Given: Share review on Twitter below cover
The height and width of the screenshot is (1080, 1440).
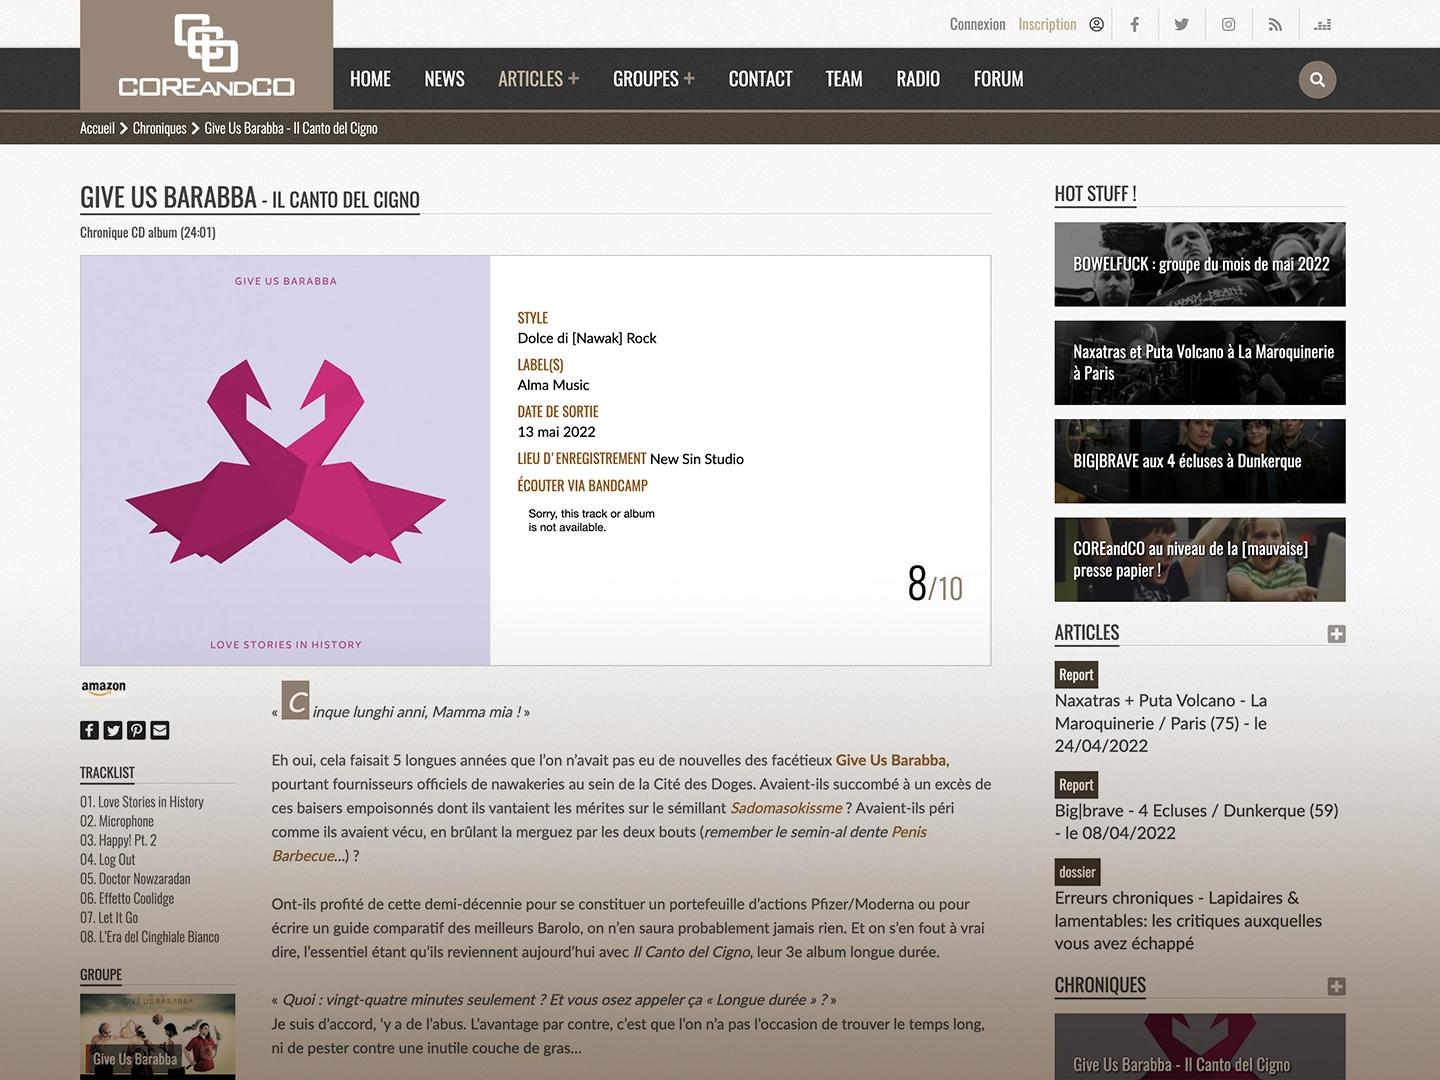Looking at the screenshot, I should click(x=113, y=730).
